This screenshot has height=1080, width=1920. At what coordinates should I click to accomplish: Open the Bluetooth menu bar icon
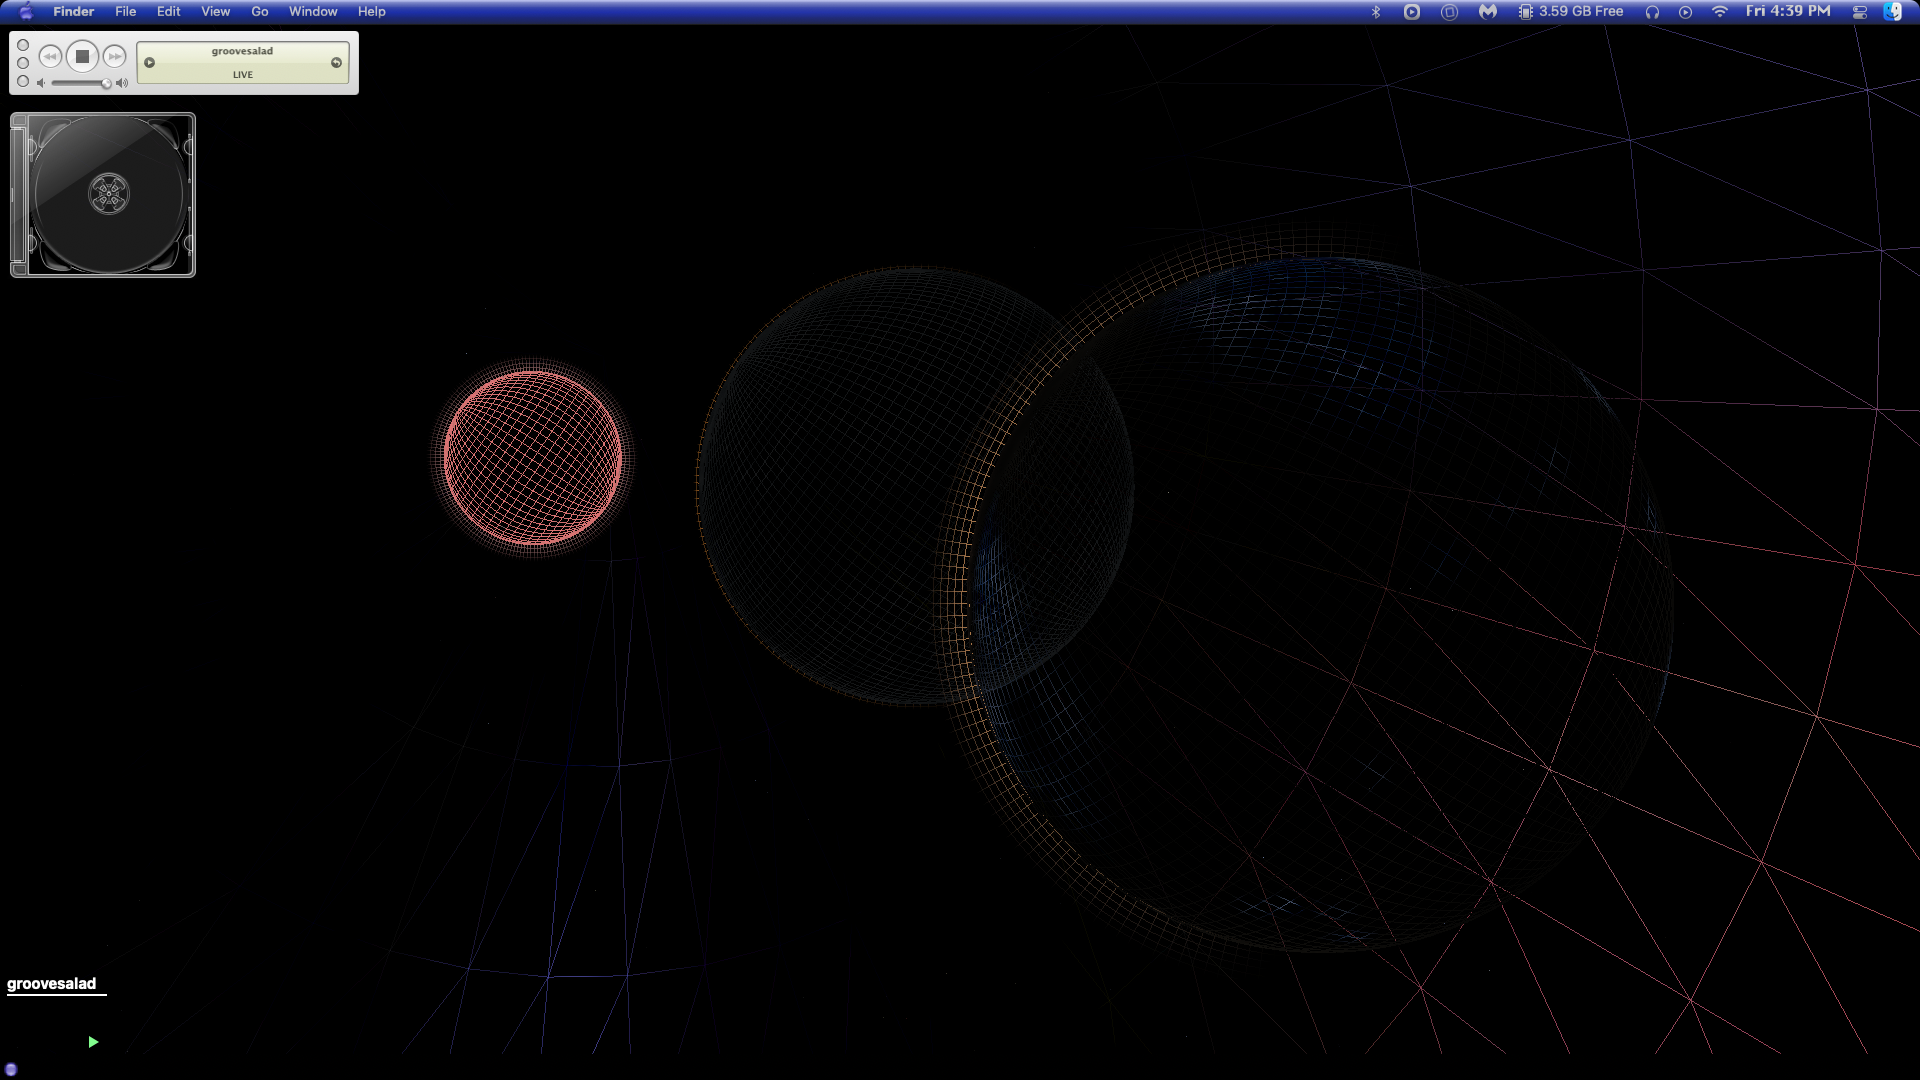click(x=1376, y=11)
